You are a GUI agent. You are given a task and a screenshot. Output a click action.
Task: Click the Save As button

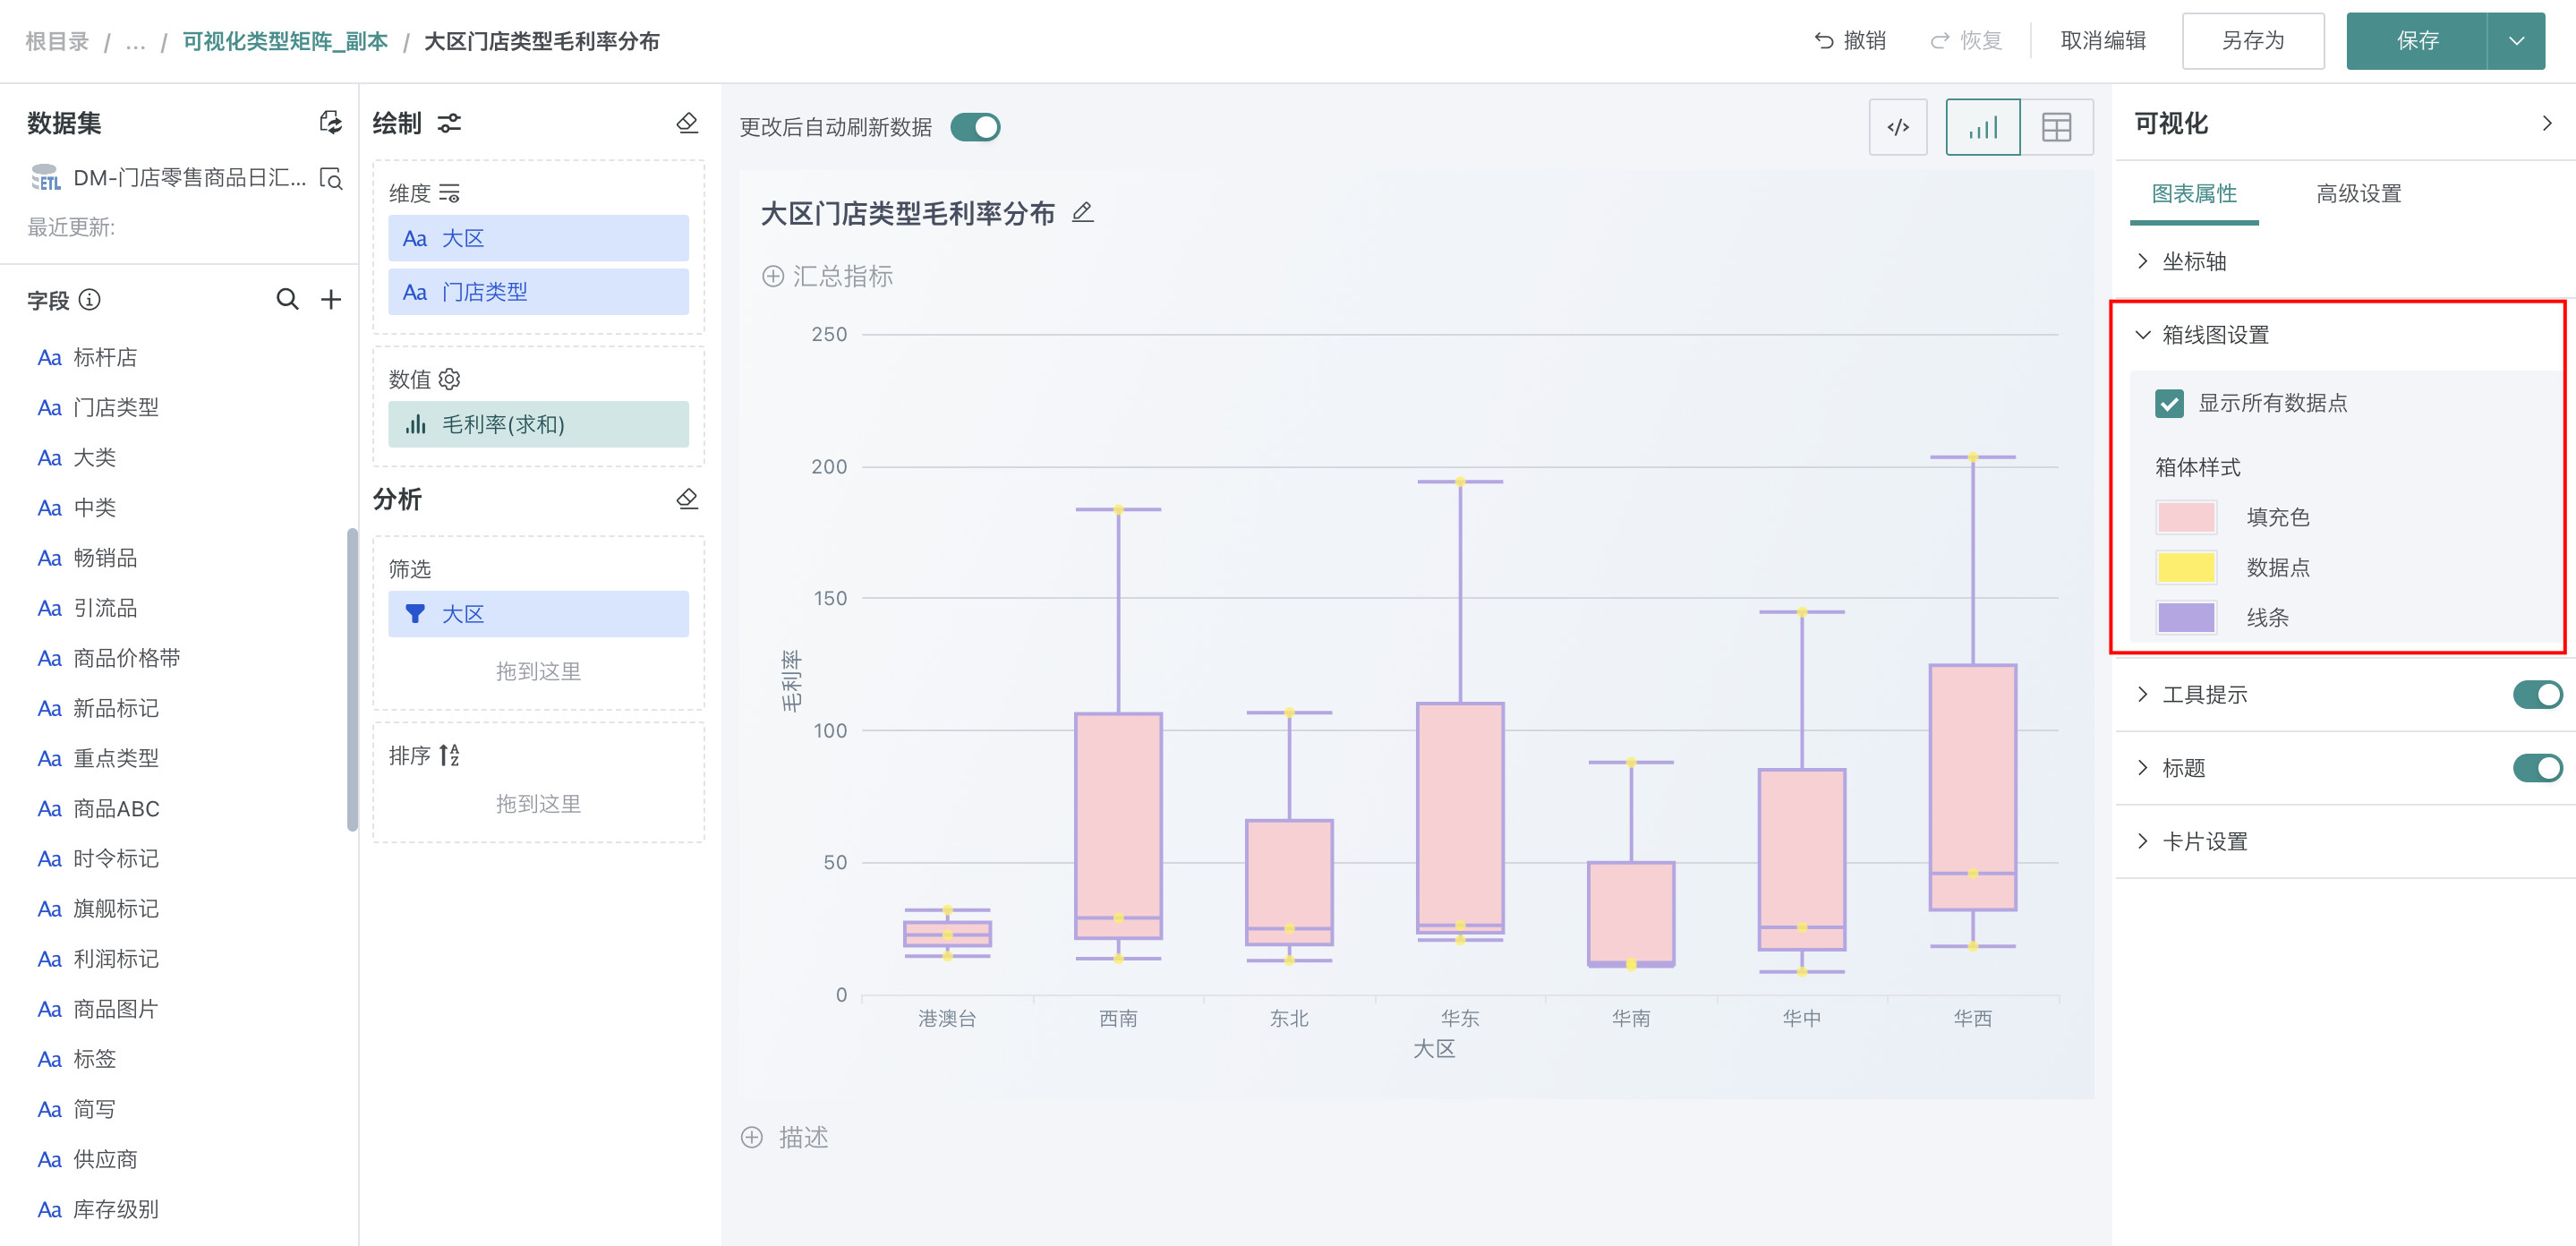coord(2252,41)
